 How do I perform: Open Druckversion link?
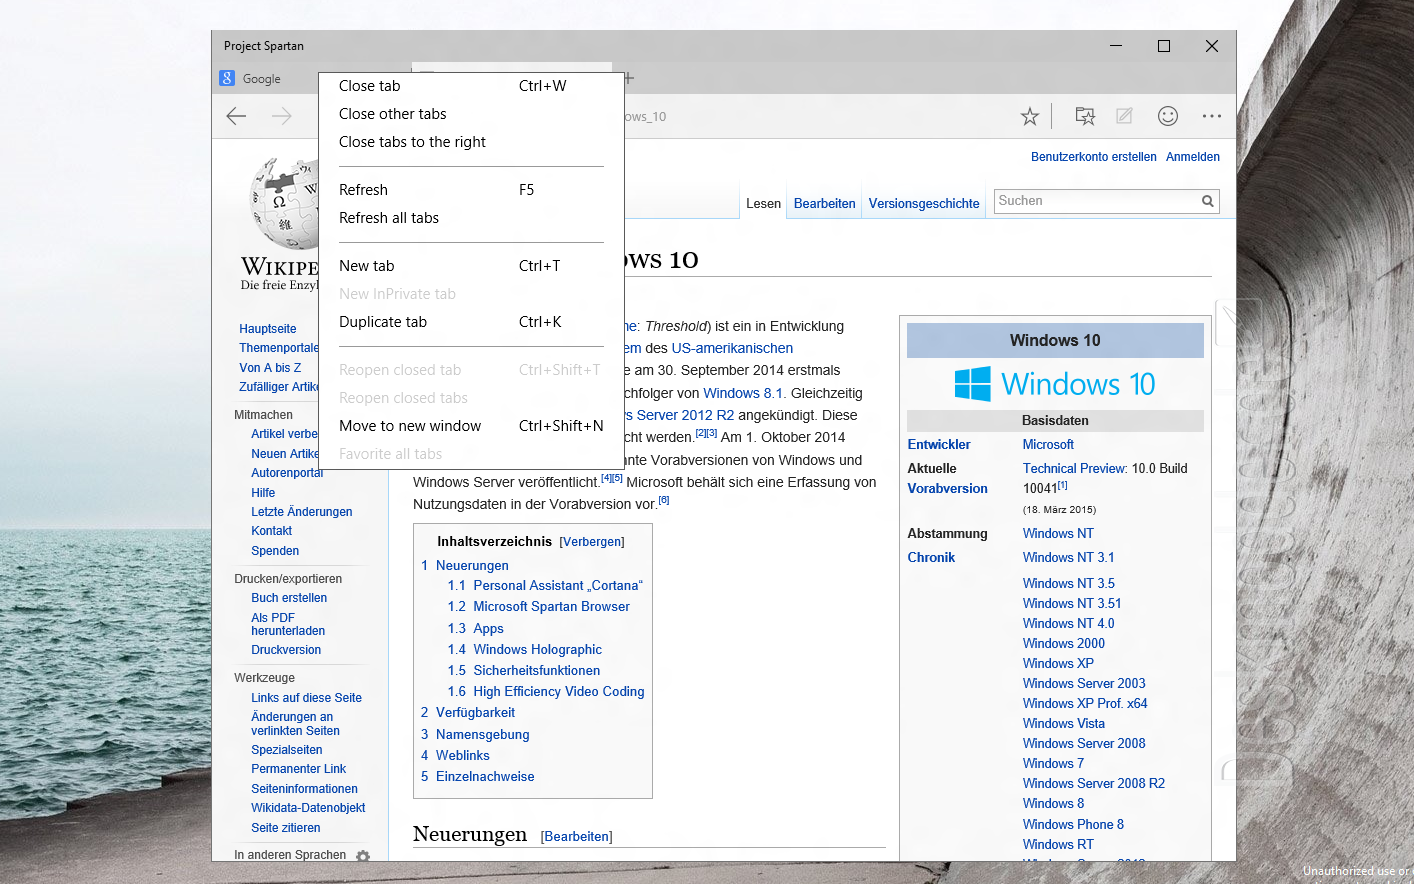click(286, 650)
